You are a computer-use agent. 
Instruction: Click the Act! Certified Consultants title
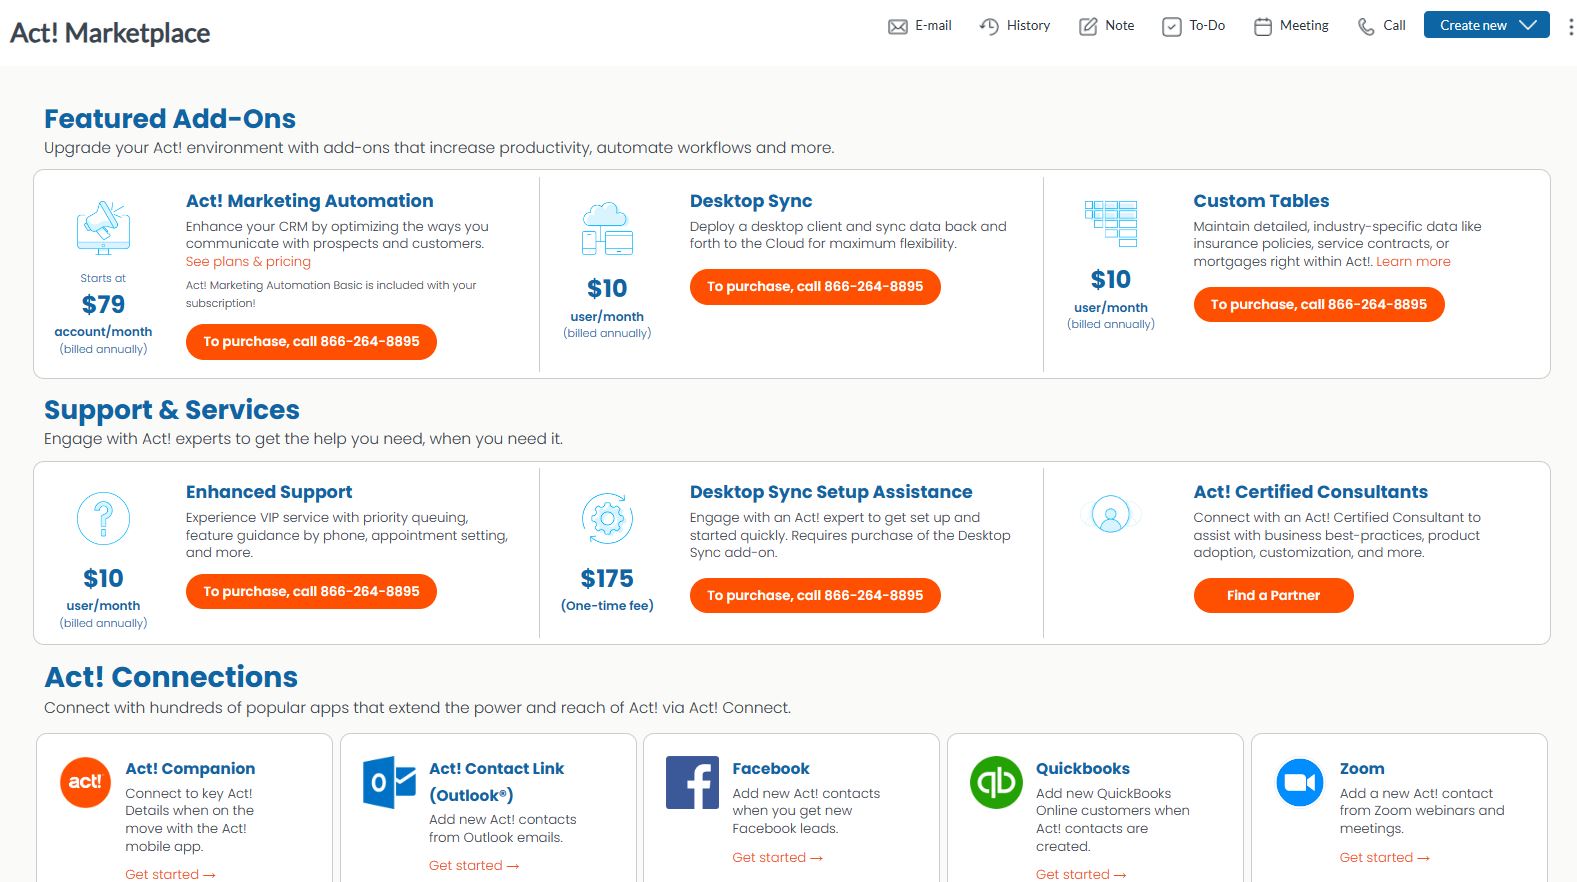(1311, 492)
